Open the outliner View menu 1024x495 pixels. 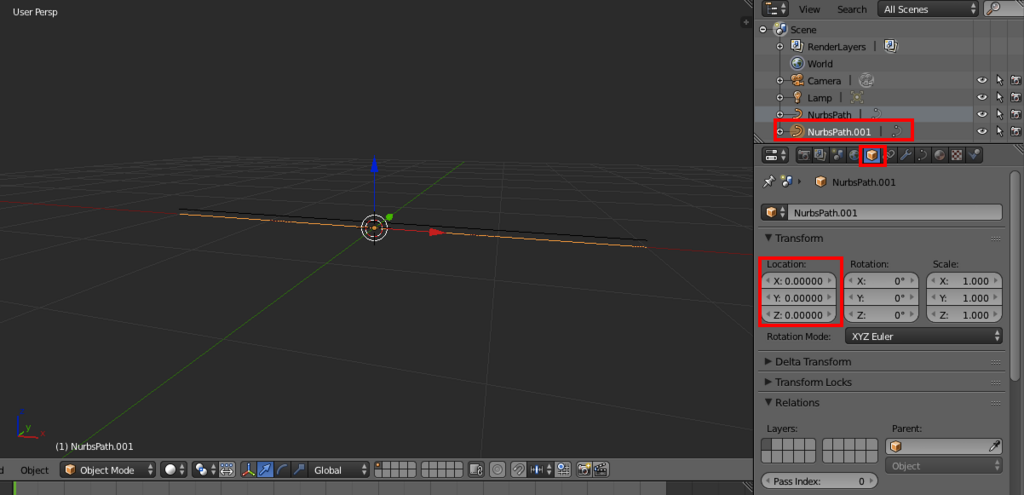point(809,9)
